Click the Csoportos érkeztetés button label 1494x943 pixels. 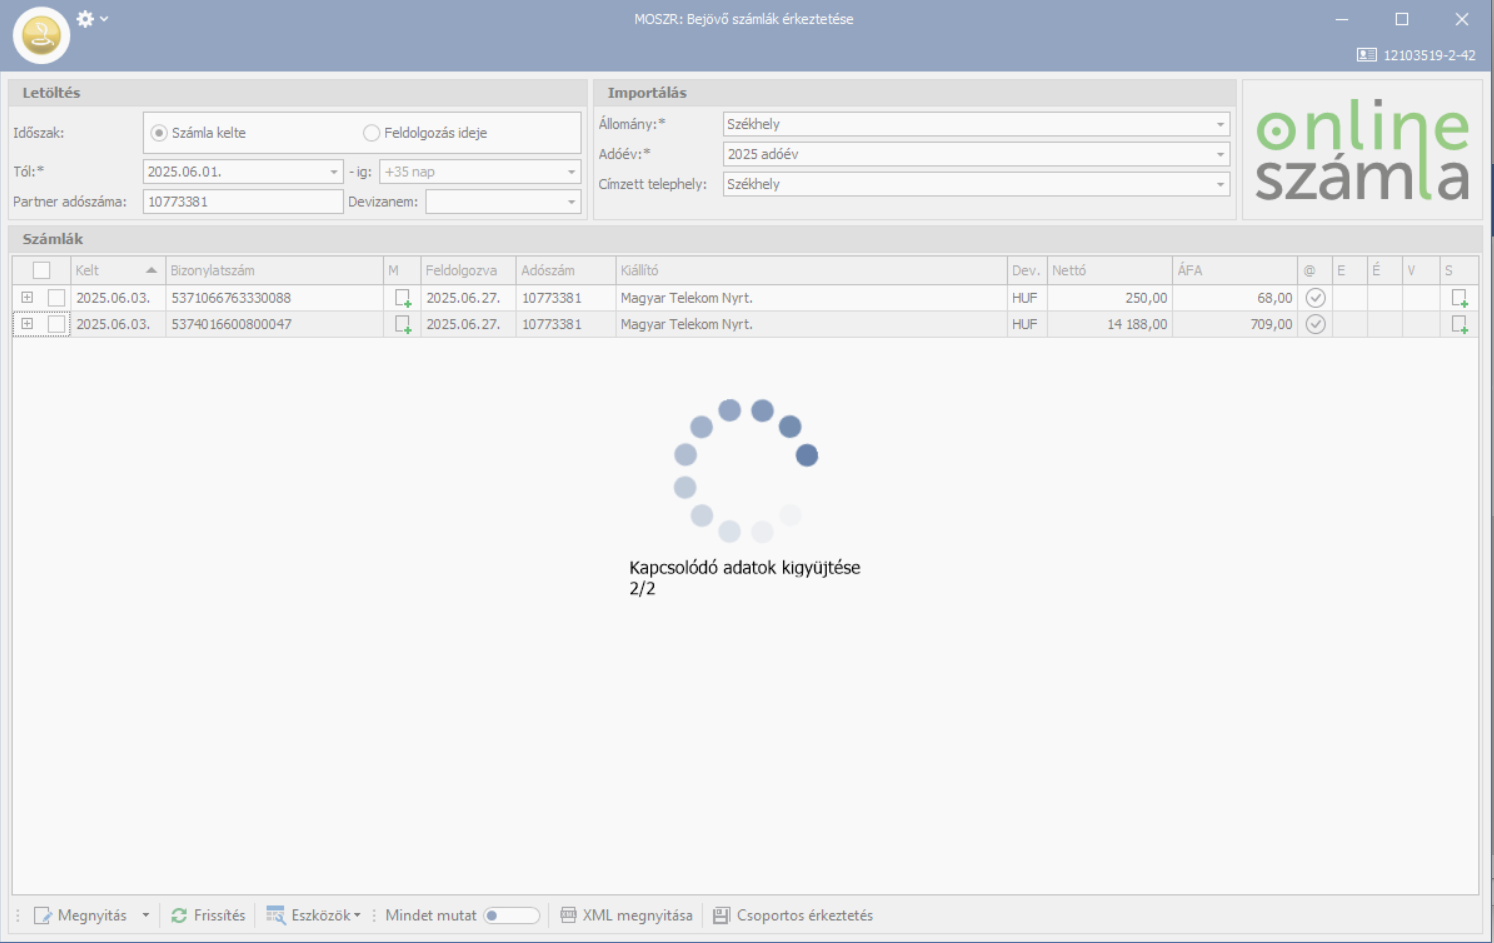point(804,915)
